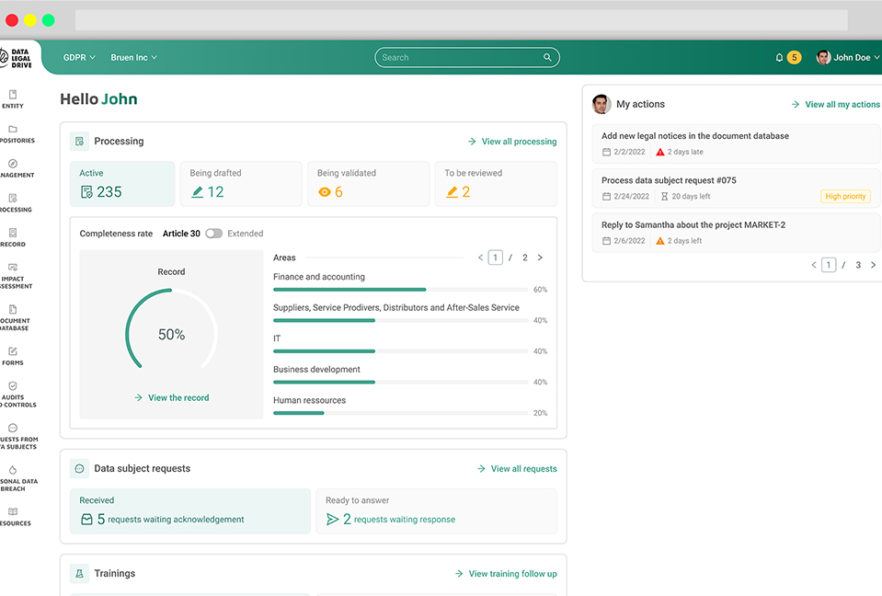Select the Being validated tile
882x596 pixels.
click(x=367, y=184)
